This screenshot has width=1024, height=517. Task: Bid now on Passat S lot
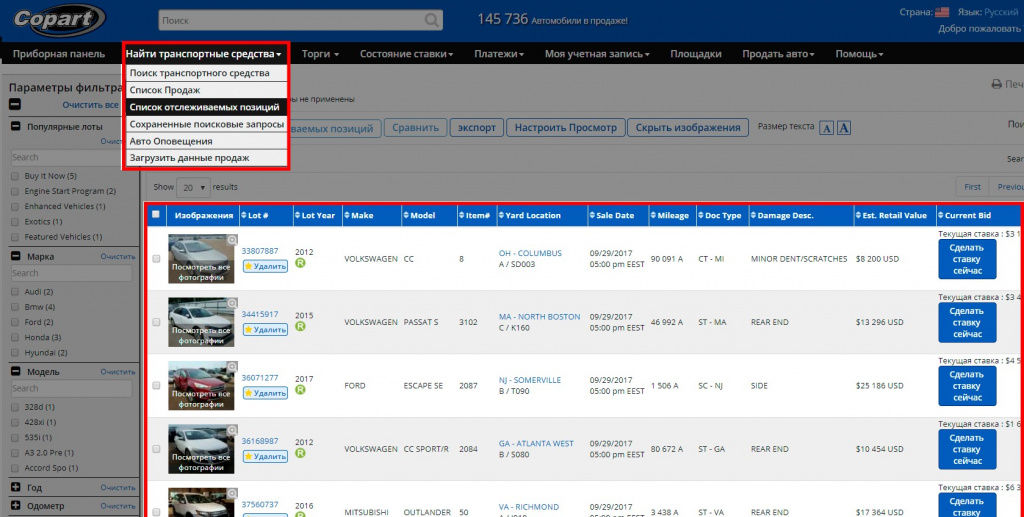967,322
